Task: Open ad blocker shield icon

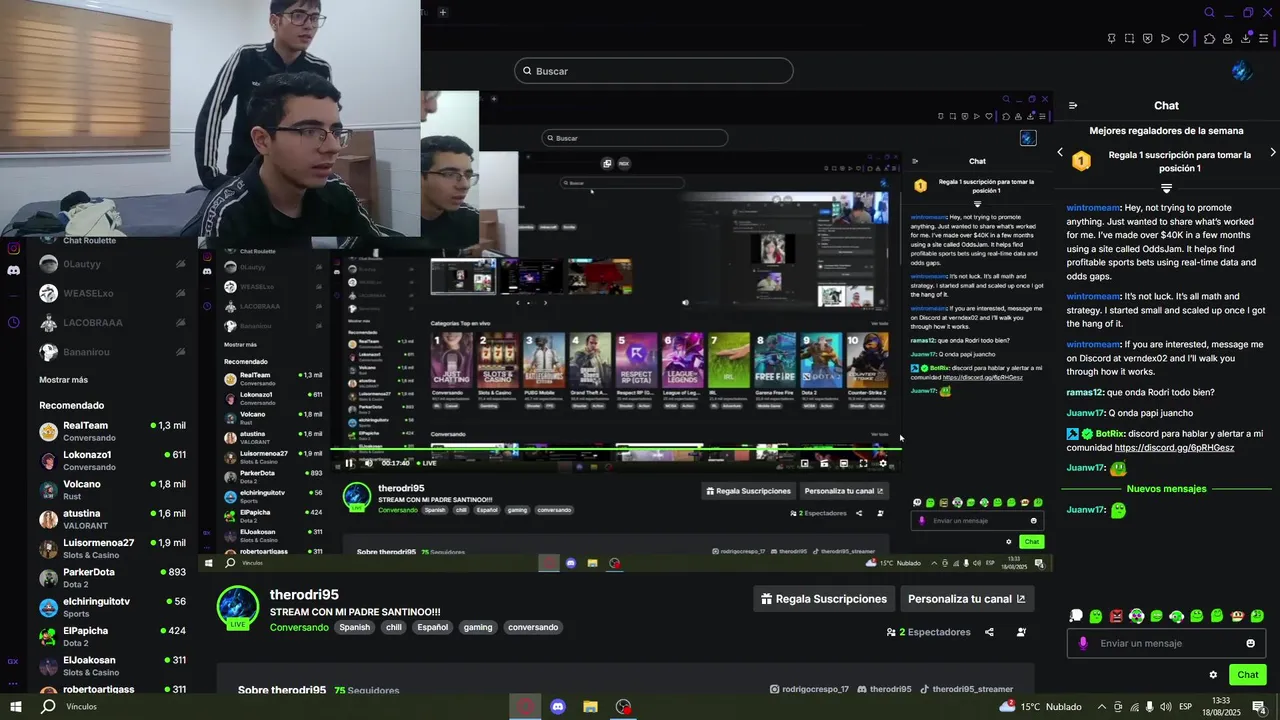Action: 1147,39
